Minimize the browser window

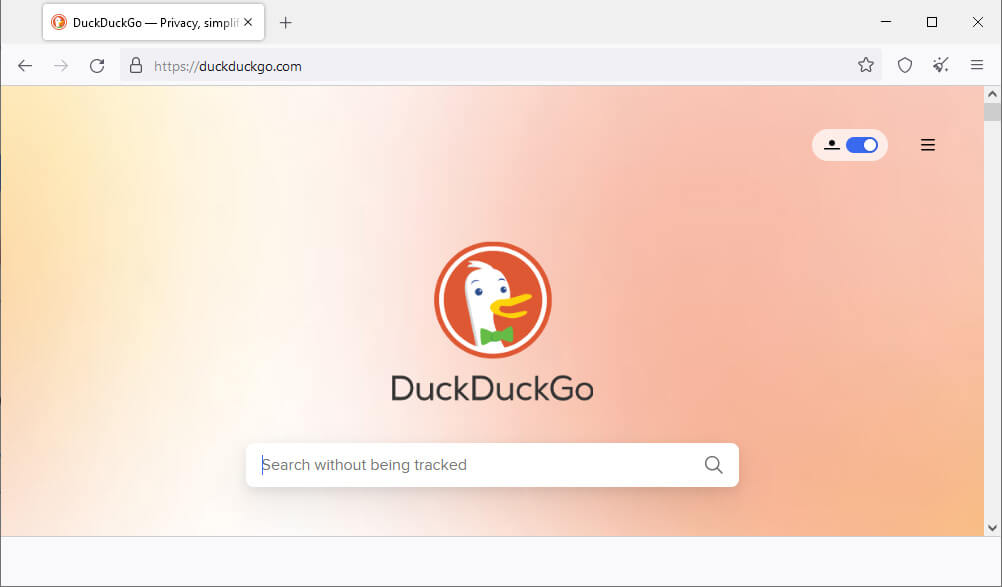pos(886,22)
